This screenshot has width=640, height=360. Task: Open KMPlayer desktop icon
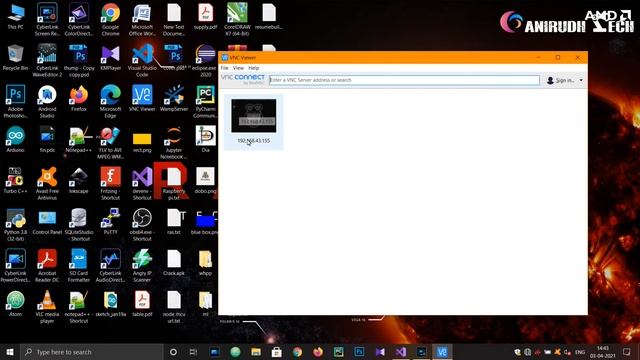[111, 58]
